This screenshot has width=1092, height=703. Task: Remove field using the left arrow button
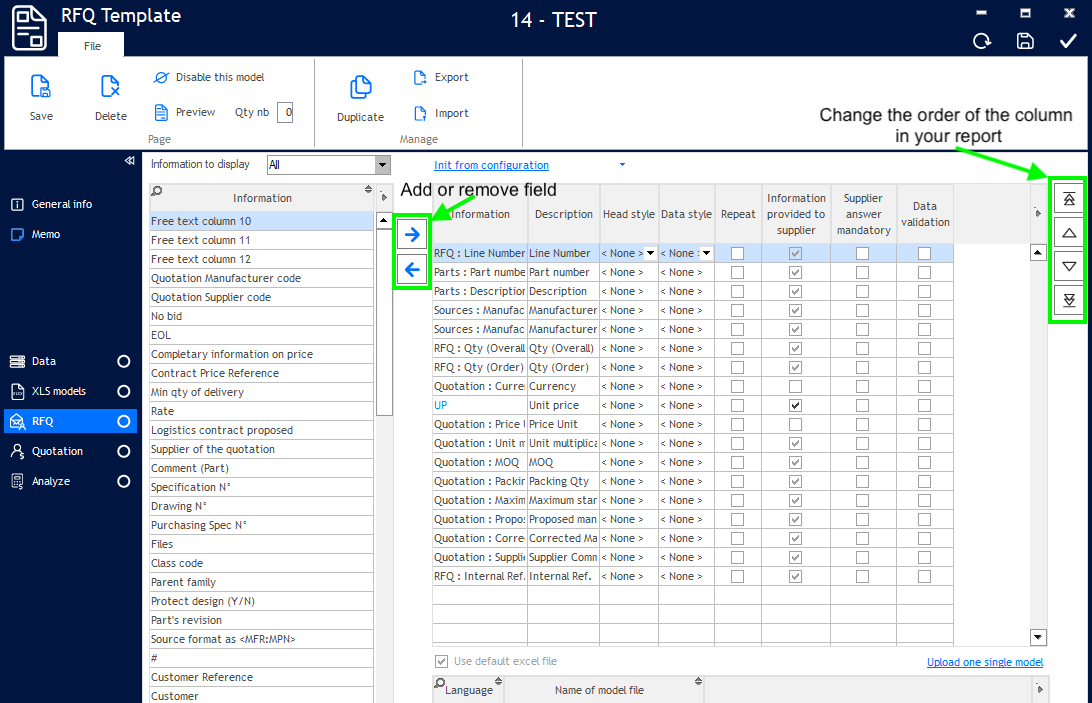pos(412,269)
